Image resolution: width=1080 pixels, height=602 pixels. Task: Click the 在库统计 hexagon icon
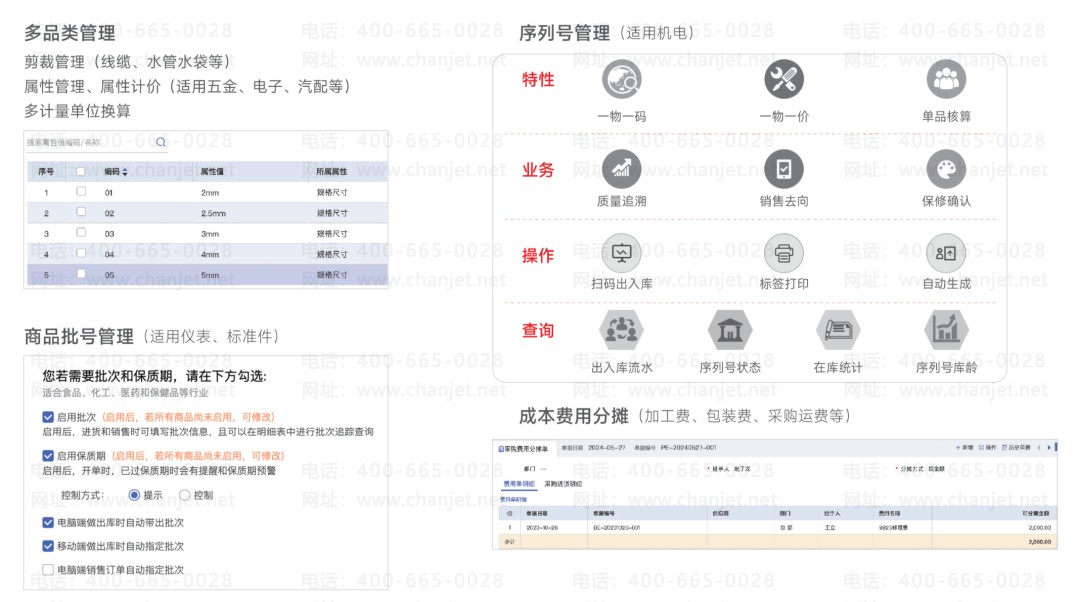838,331
